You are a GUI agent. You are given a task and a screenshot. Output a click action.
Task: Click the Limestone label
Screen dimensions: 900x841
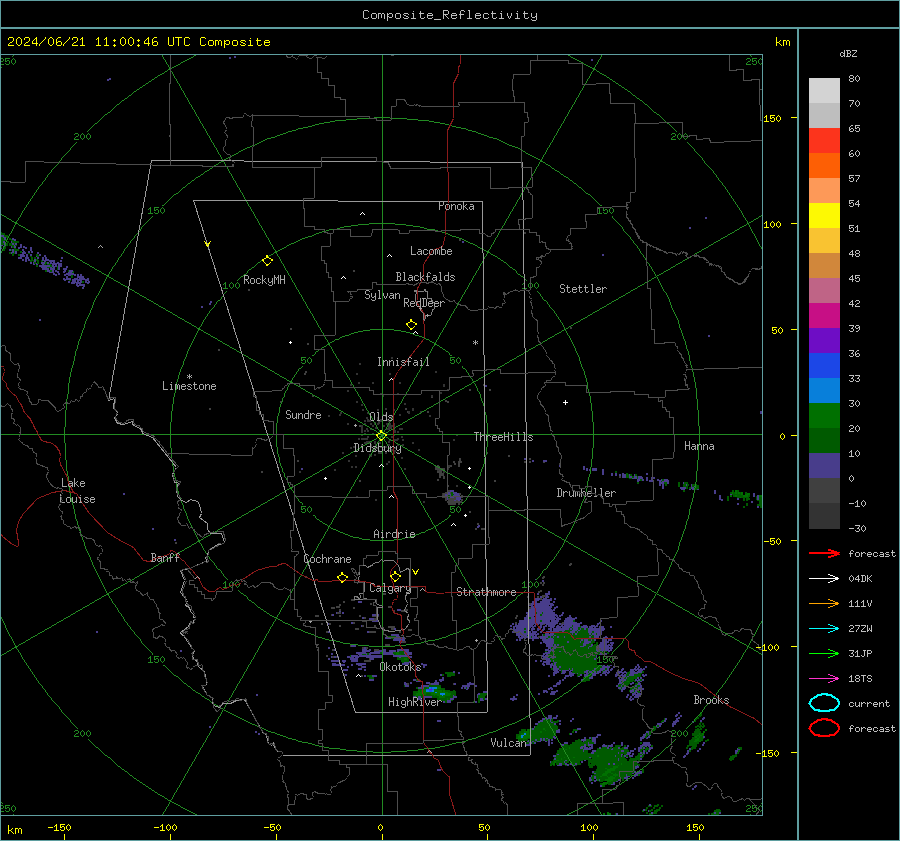point(189,386)
